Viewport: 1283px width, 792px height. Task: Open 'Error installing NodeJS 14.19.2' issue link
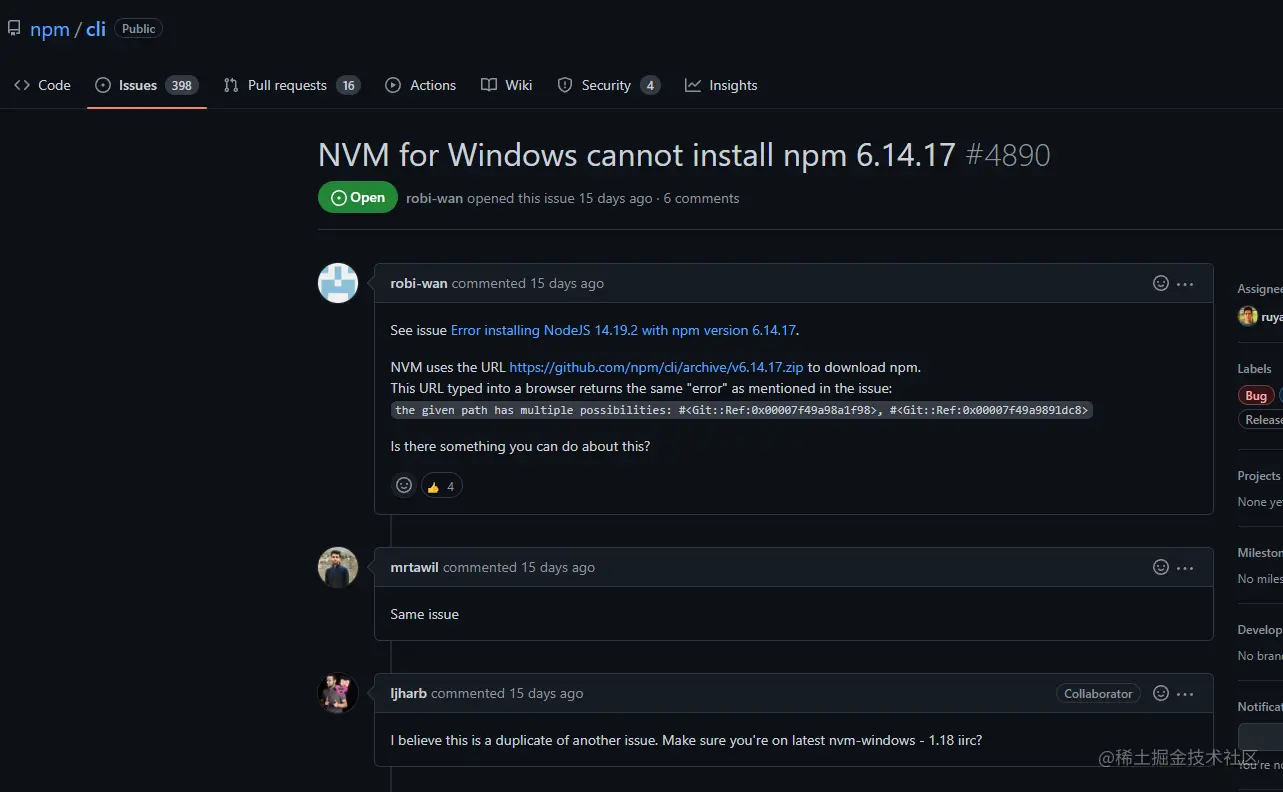coord(623,330)
